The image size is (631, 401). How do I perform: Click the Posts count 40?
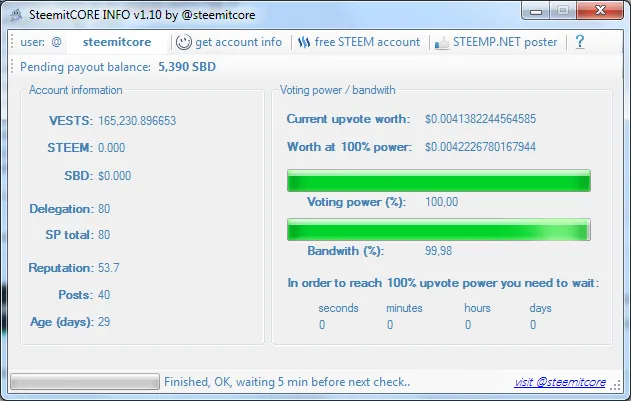click(104, 295)
